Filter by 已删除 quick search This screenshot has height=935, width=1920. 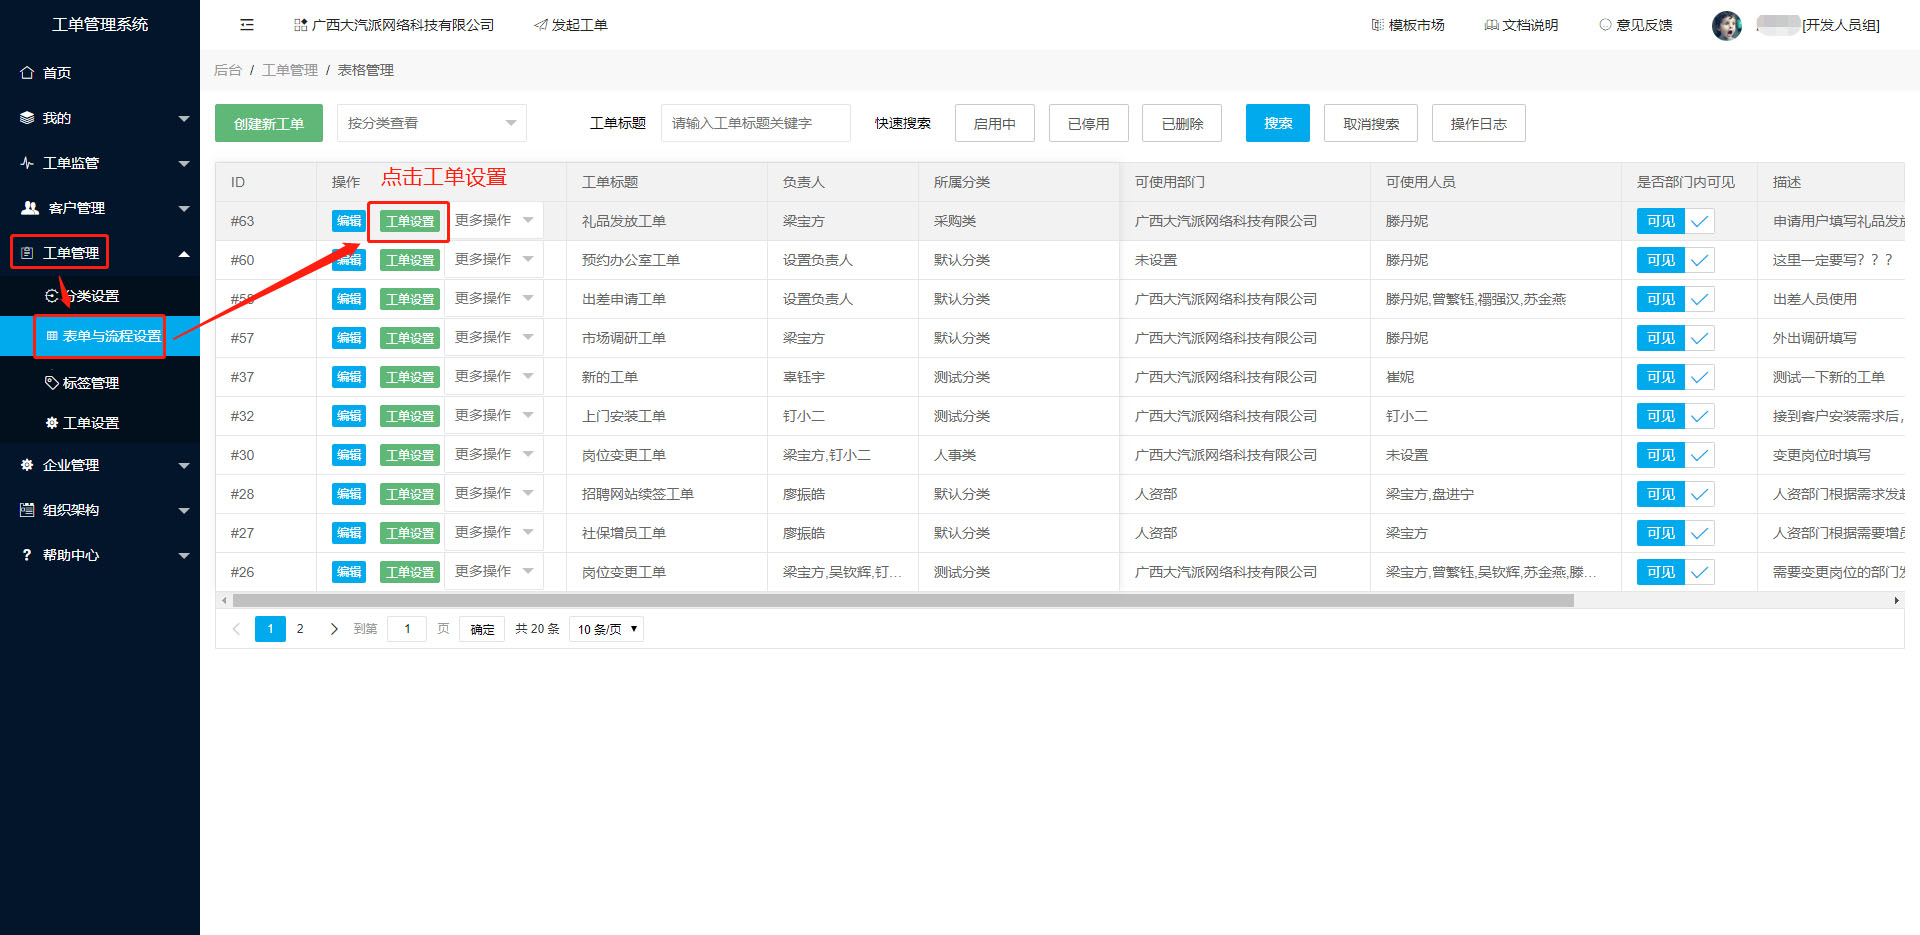[1183, 123]
